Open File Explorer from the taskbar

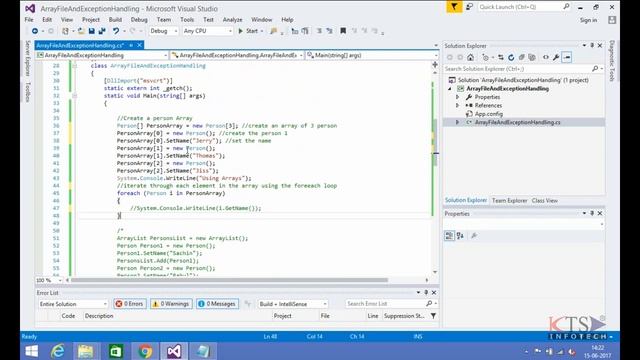click(86, 351)
